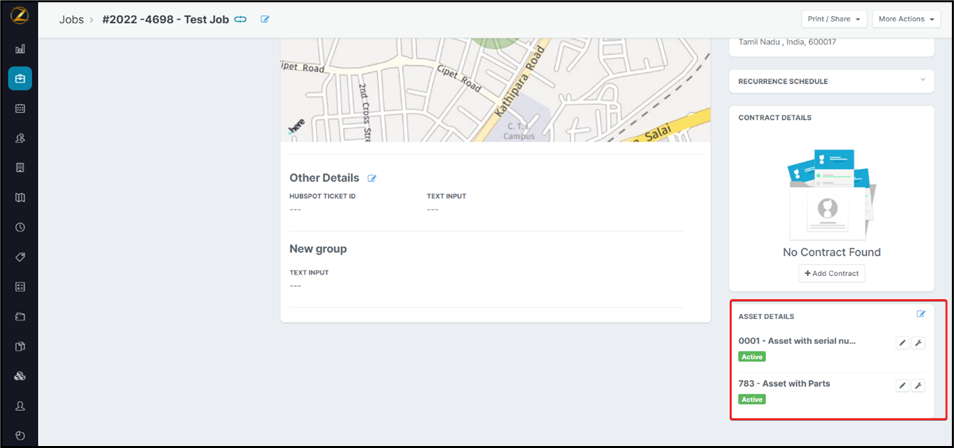Image resolution: width=954 pixels, height=448 pixels.
Task: Select the active Jobs briefcase sidebar item
Action: [20, 78]
